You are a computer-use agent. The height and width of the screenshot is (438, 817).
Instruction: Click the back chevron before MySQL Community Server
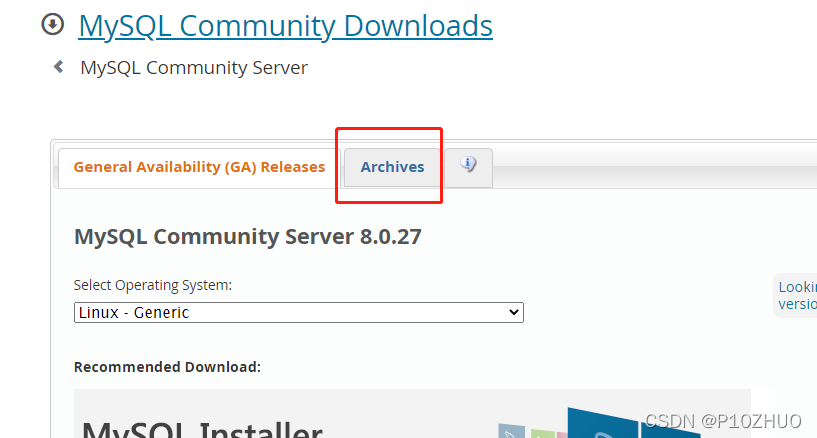click(x=58, y=67)
